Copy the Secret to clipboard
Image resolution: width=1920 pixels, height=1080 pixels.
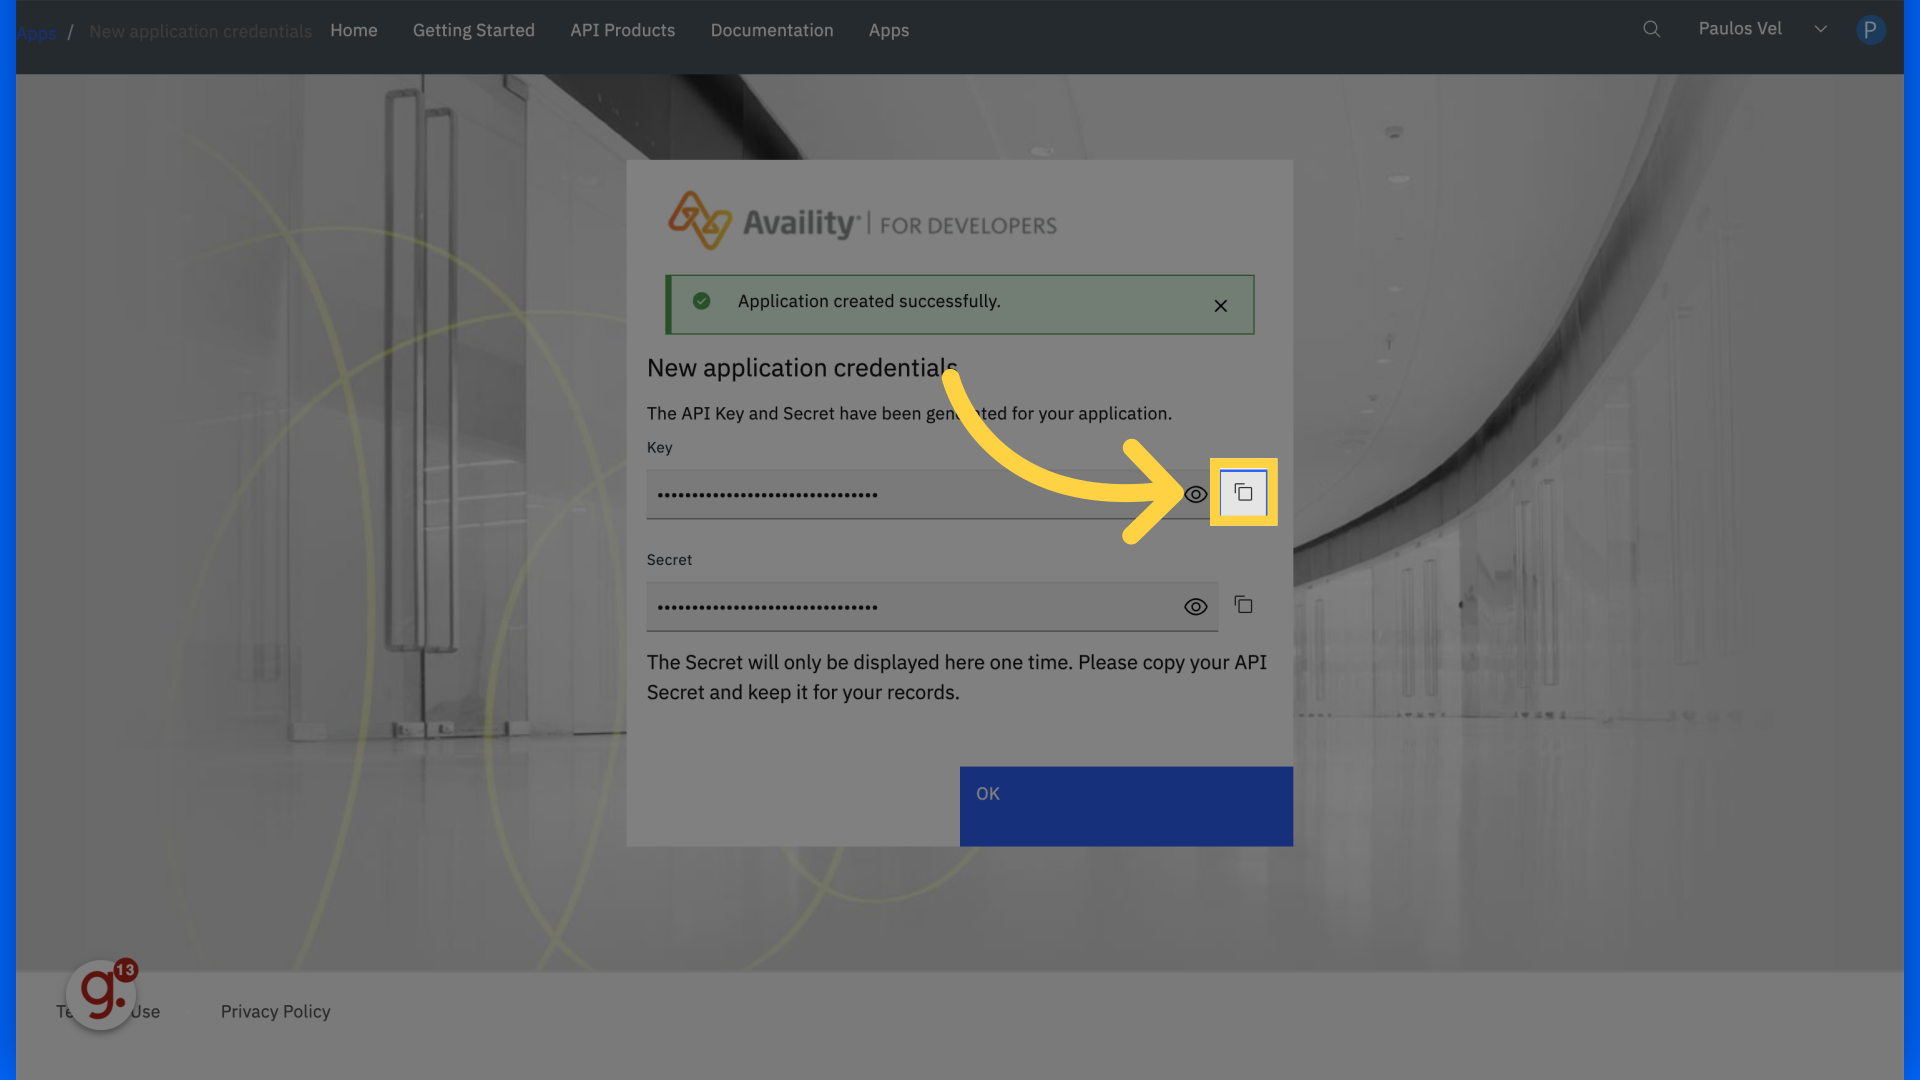tap(1243, 605)
